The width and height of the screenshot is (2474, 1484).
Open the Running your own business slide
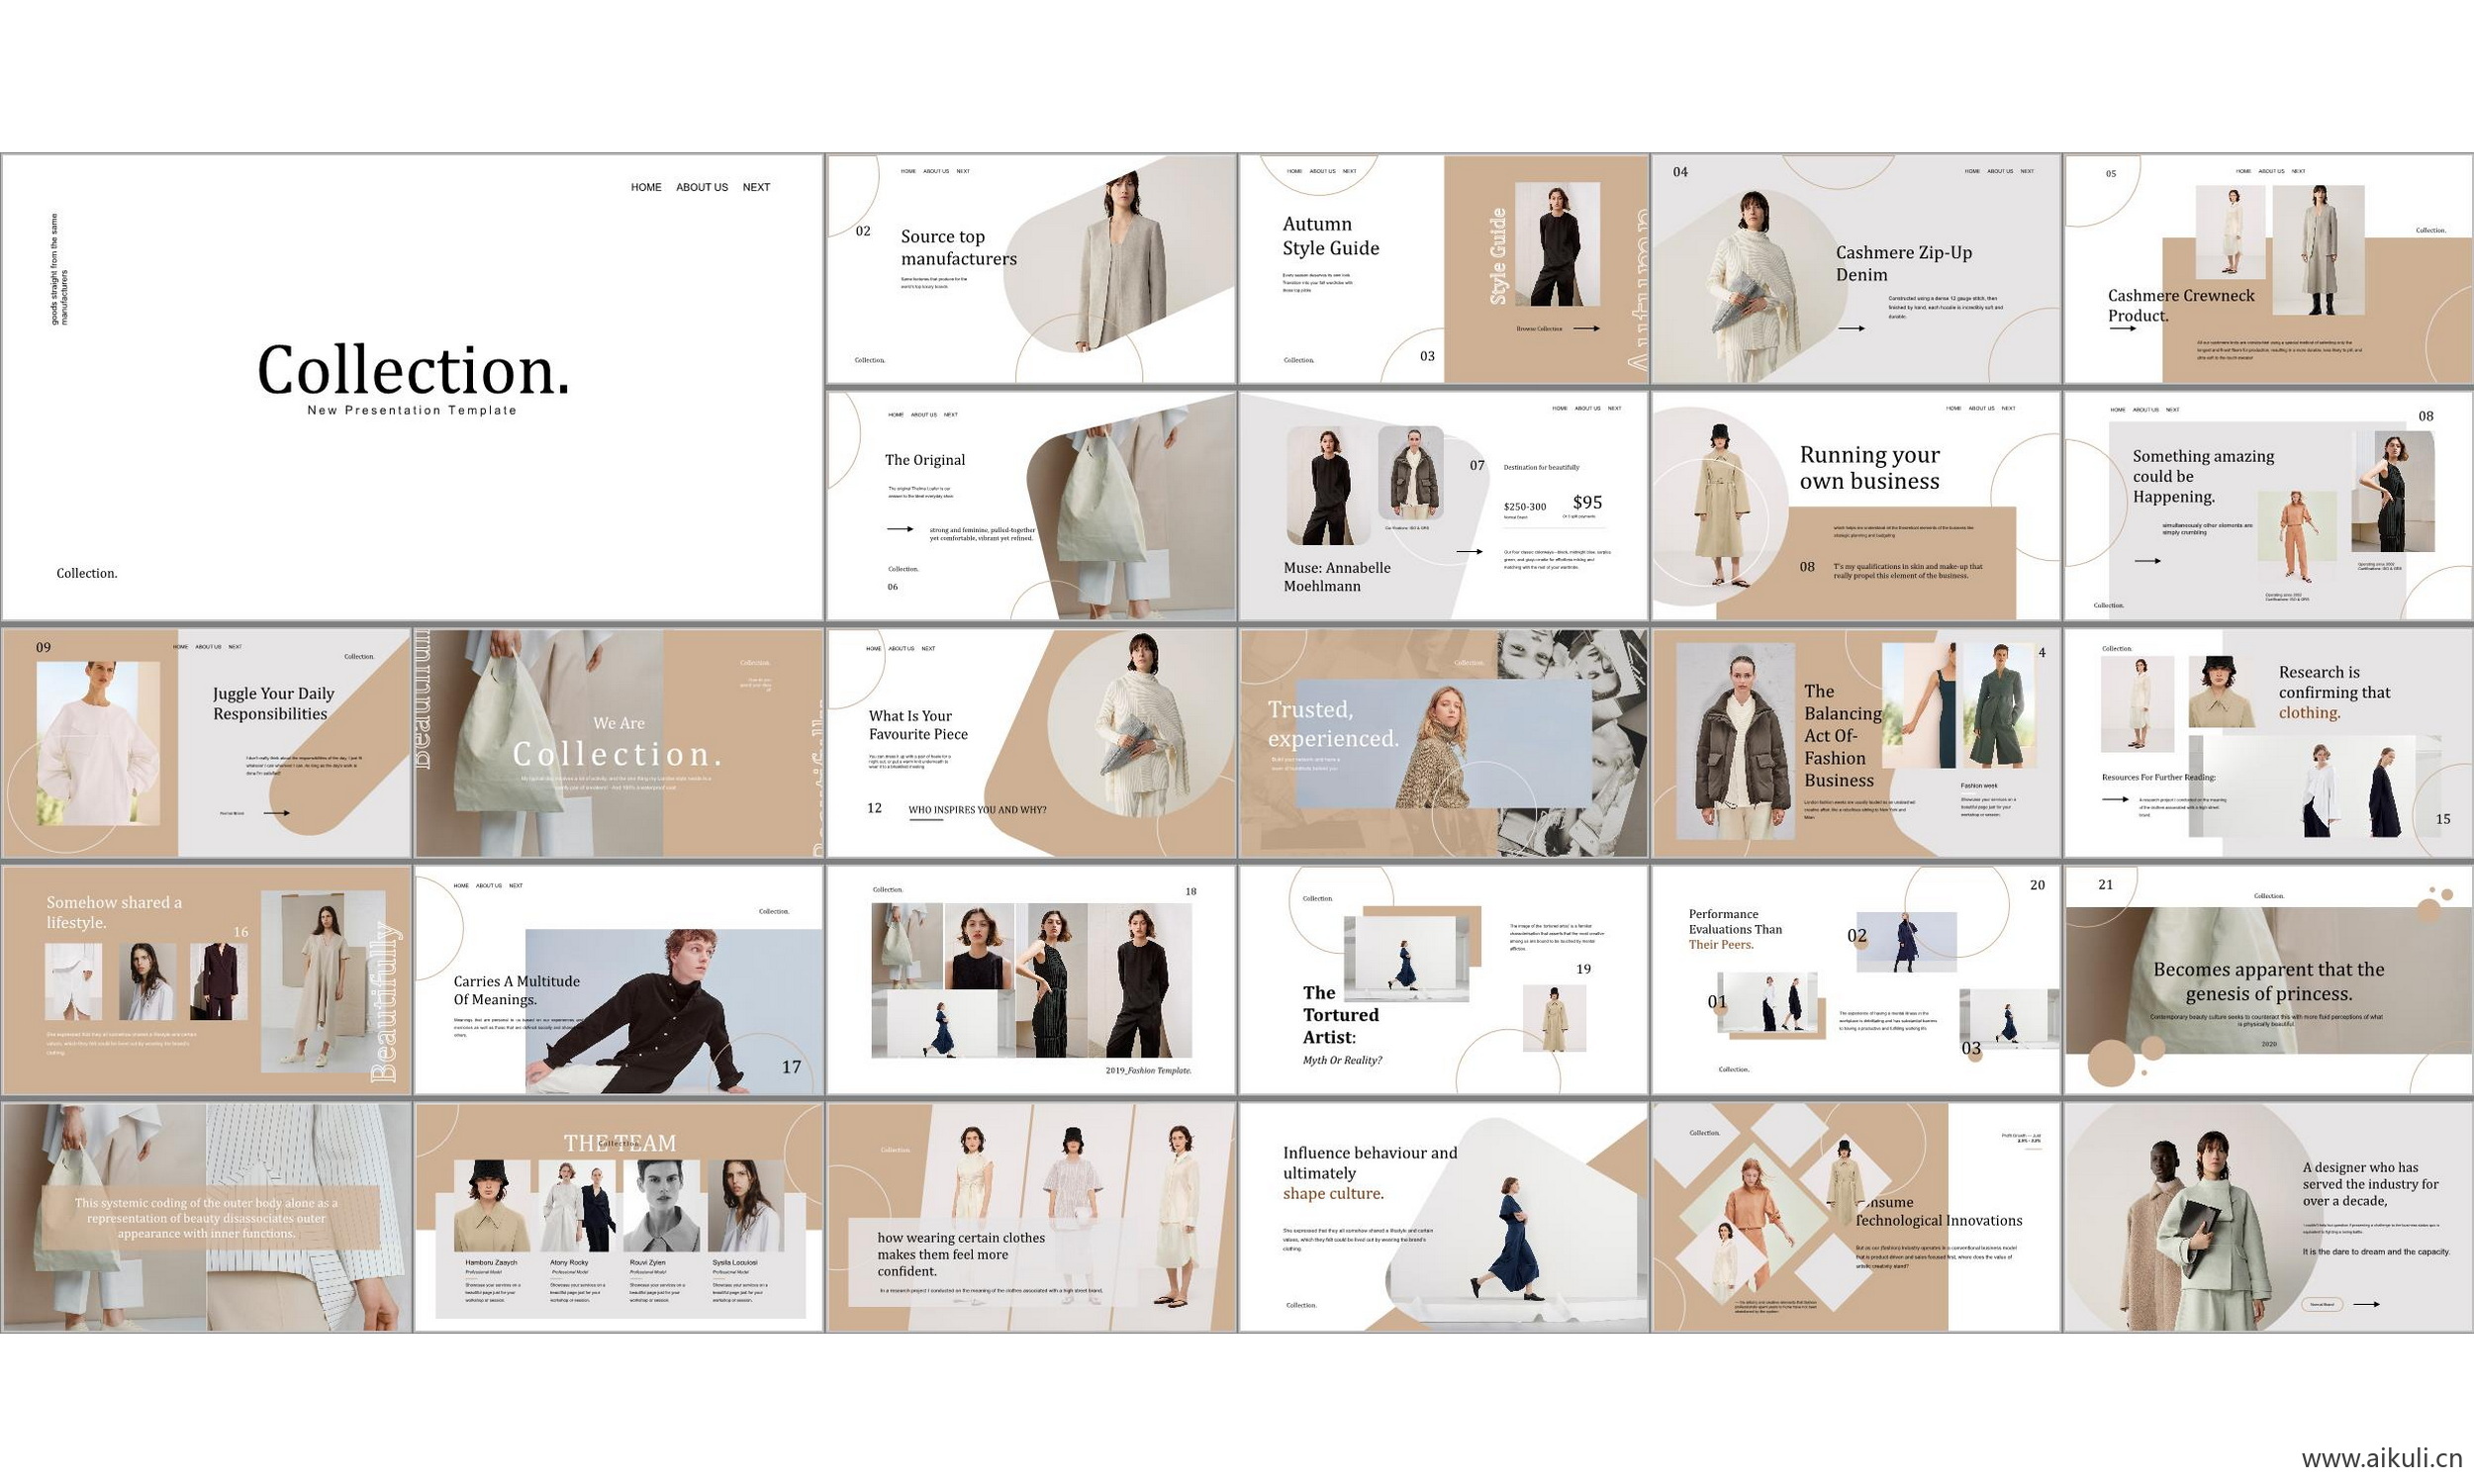[x=1856, y=505]
